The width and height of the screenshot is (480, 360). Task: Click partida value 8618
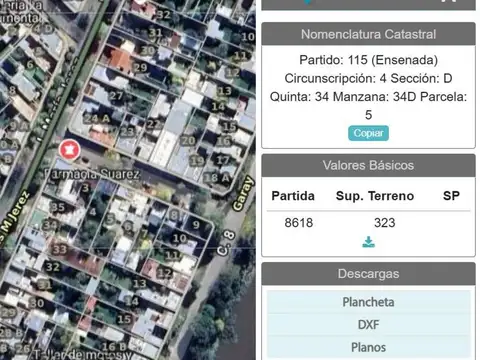(x=299, y=223)
